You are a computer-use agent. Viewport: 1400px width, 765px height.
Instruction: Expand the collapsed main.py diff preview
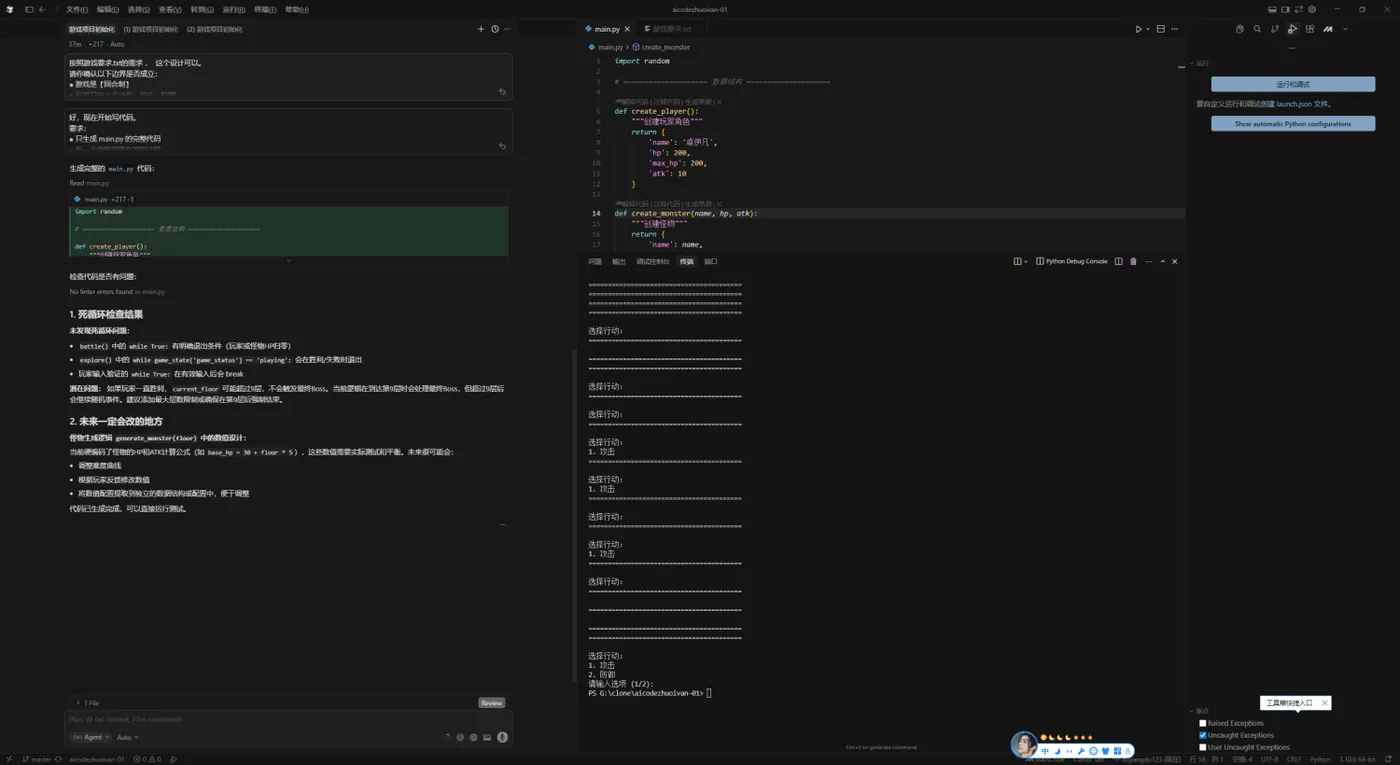point(289,261)
